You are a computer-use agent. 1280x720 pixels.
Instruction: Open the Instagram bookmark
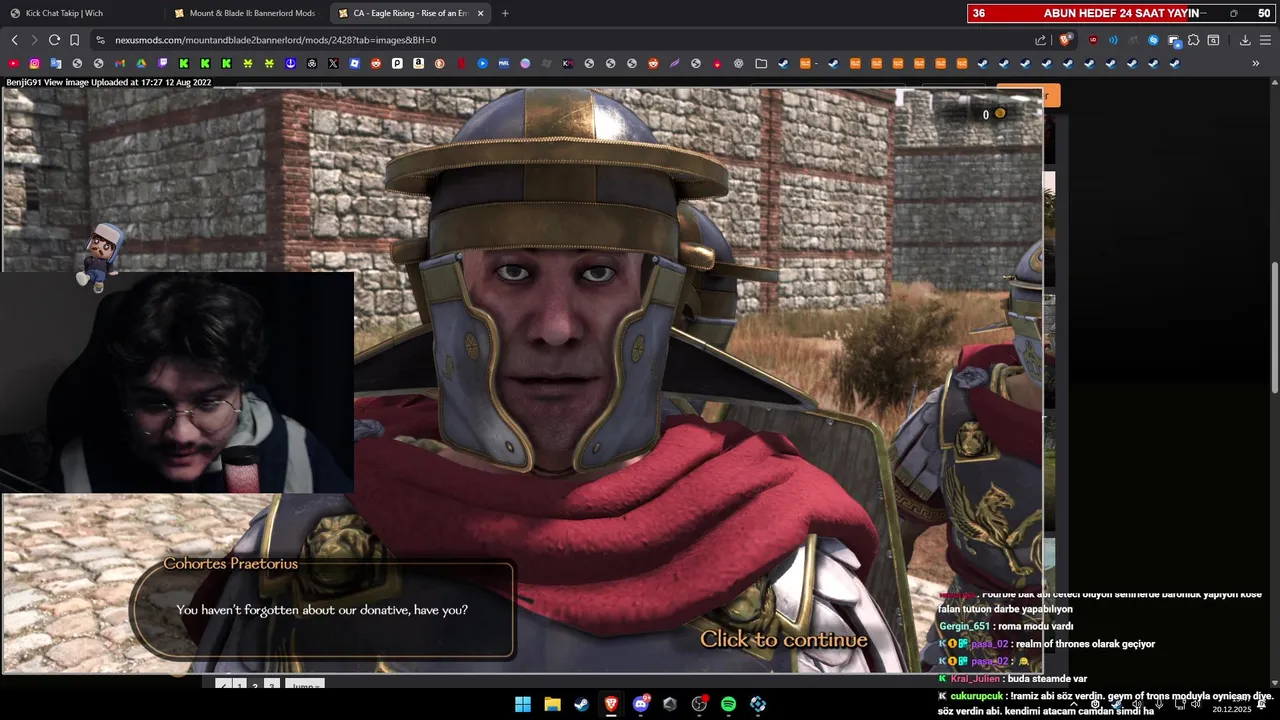[34, 63]
